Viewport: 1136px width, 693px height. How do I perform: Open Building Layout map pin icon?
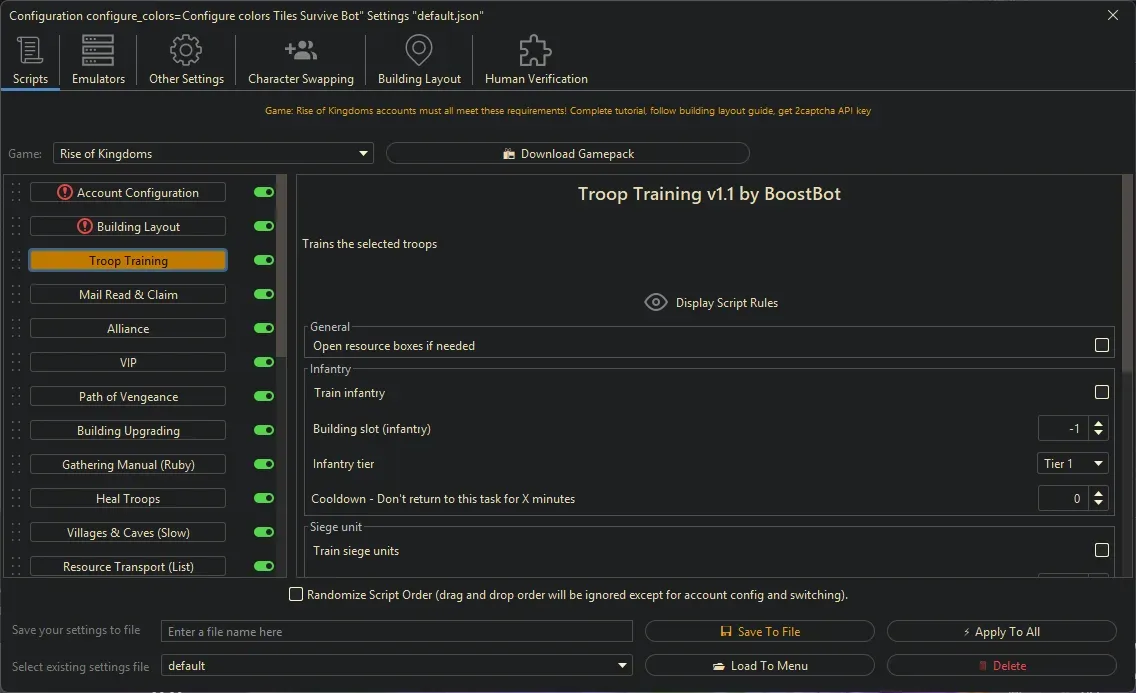pyautogui.click(x=419, y=50)
